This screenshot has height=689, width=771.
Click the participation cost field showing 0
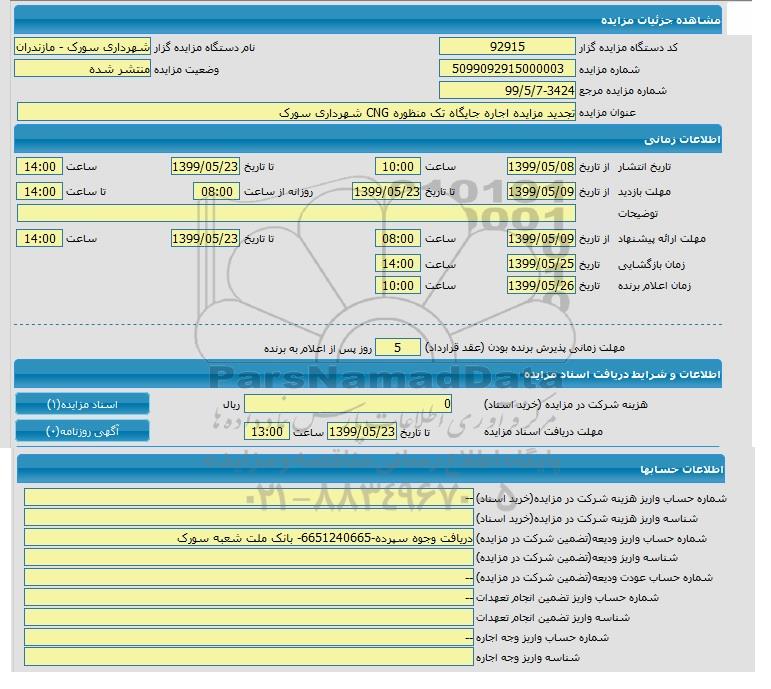(x=348, y=404)
